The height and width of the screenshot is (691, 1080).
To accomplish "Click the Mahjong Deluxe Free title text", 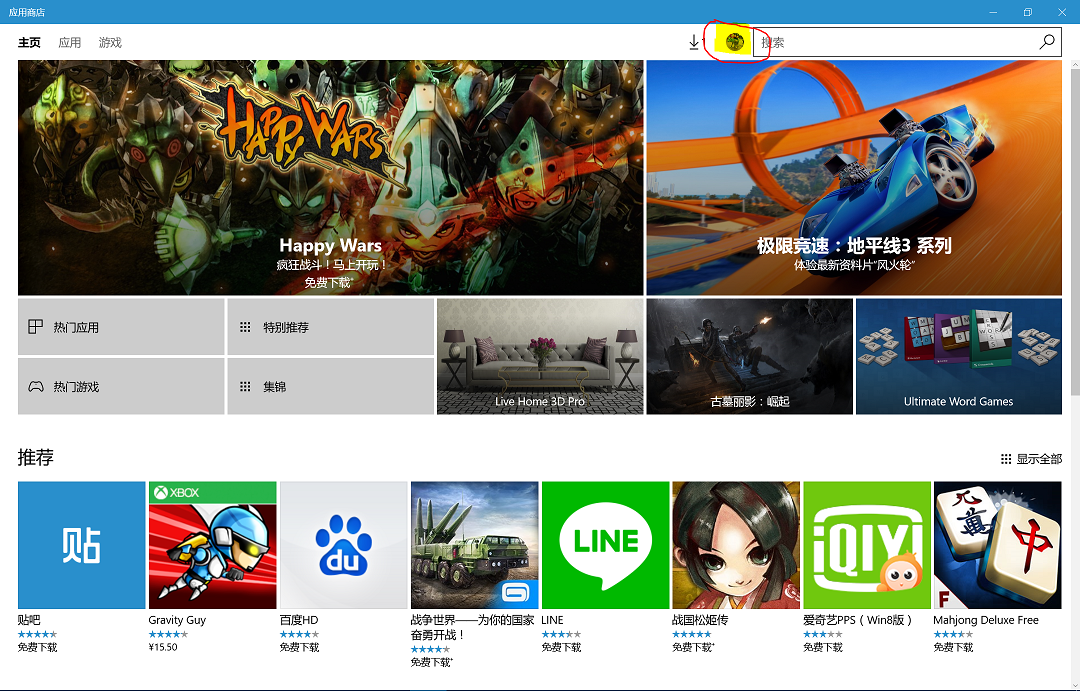I will point(986,620).
